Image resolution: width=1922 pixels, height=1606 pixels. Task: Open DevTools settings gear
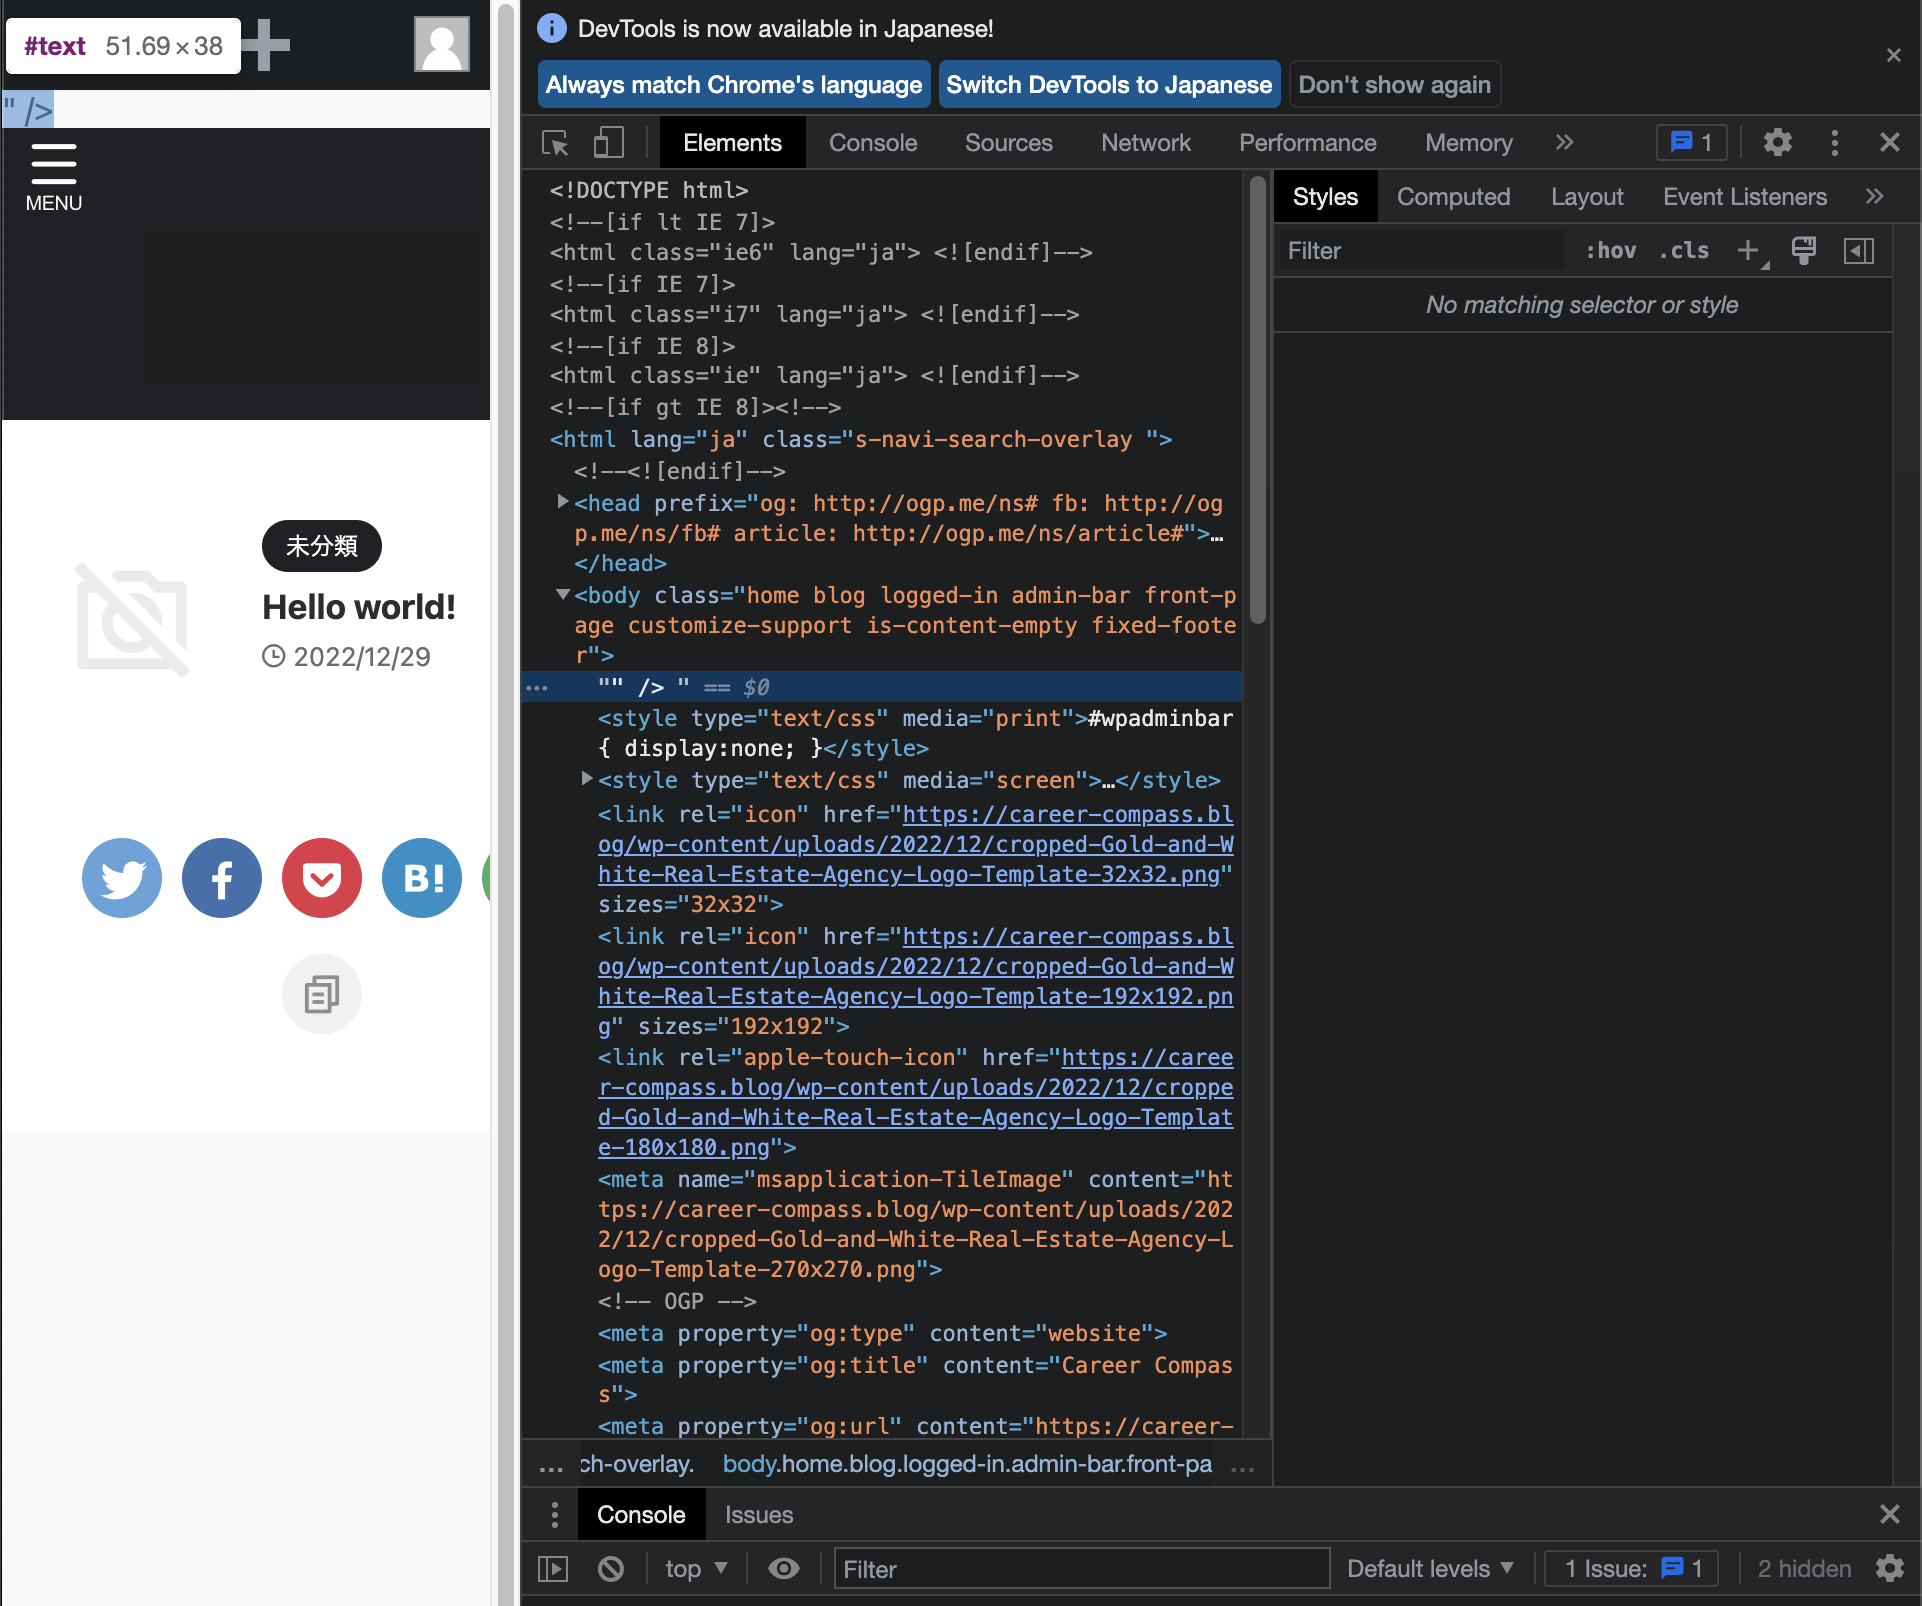[1778, 142]
